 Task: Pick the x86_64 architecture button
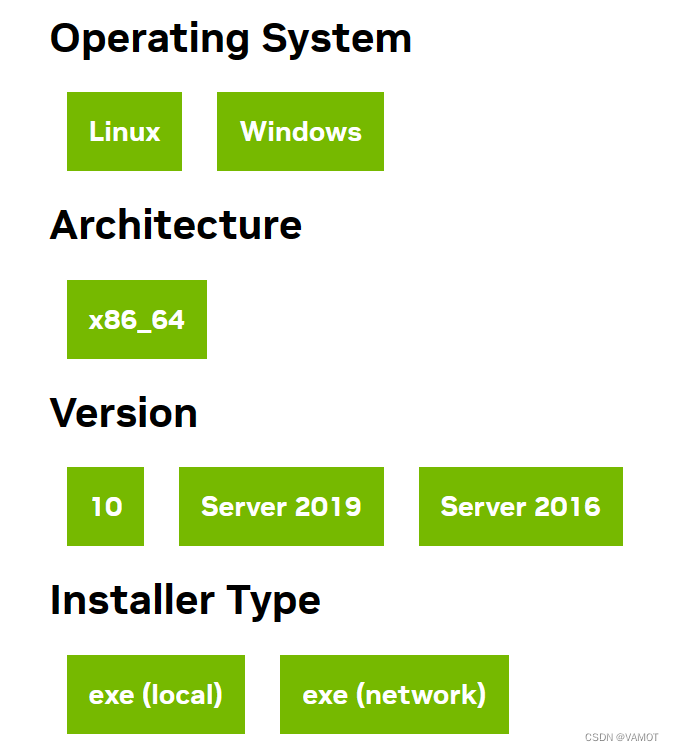[x=137, y=319]
